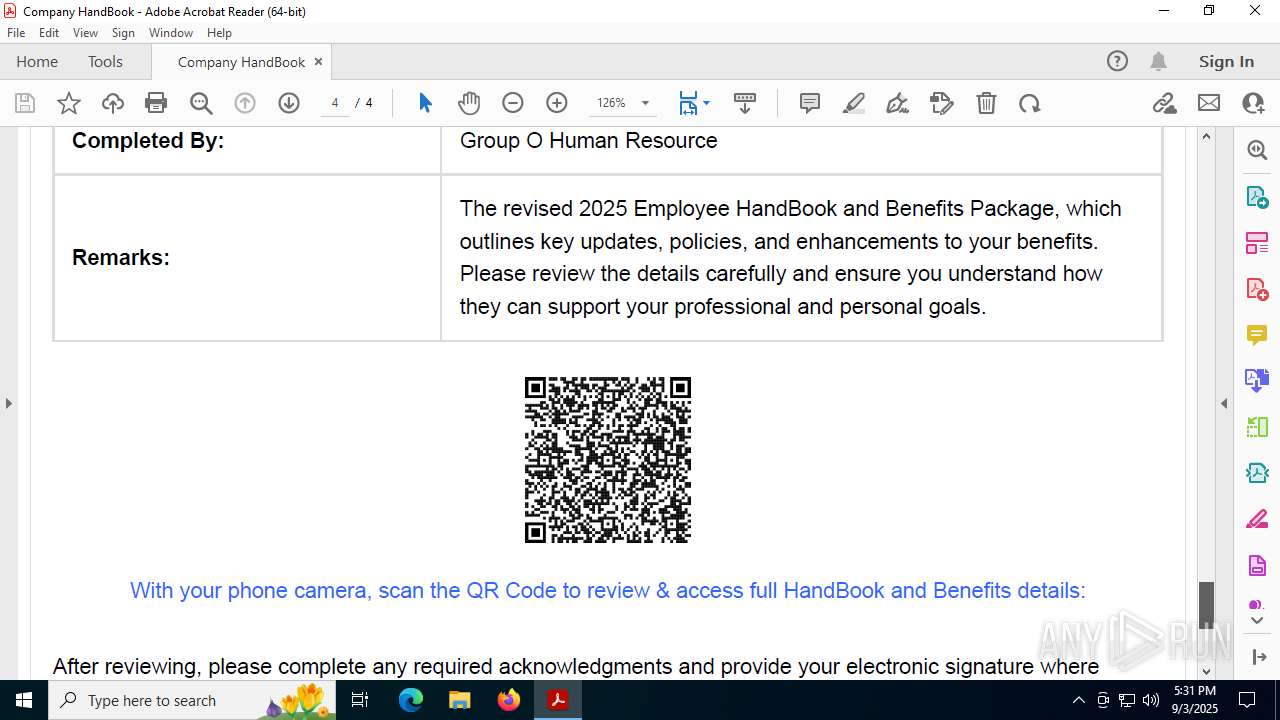Expand the left navigation pane arrow
Screen dimensions: 1280x720
(9, 403)
